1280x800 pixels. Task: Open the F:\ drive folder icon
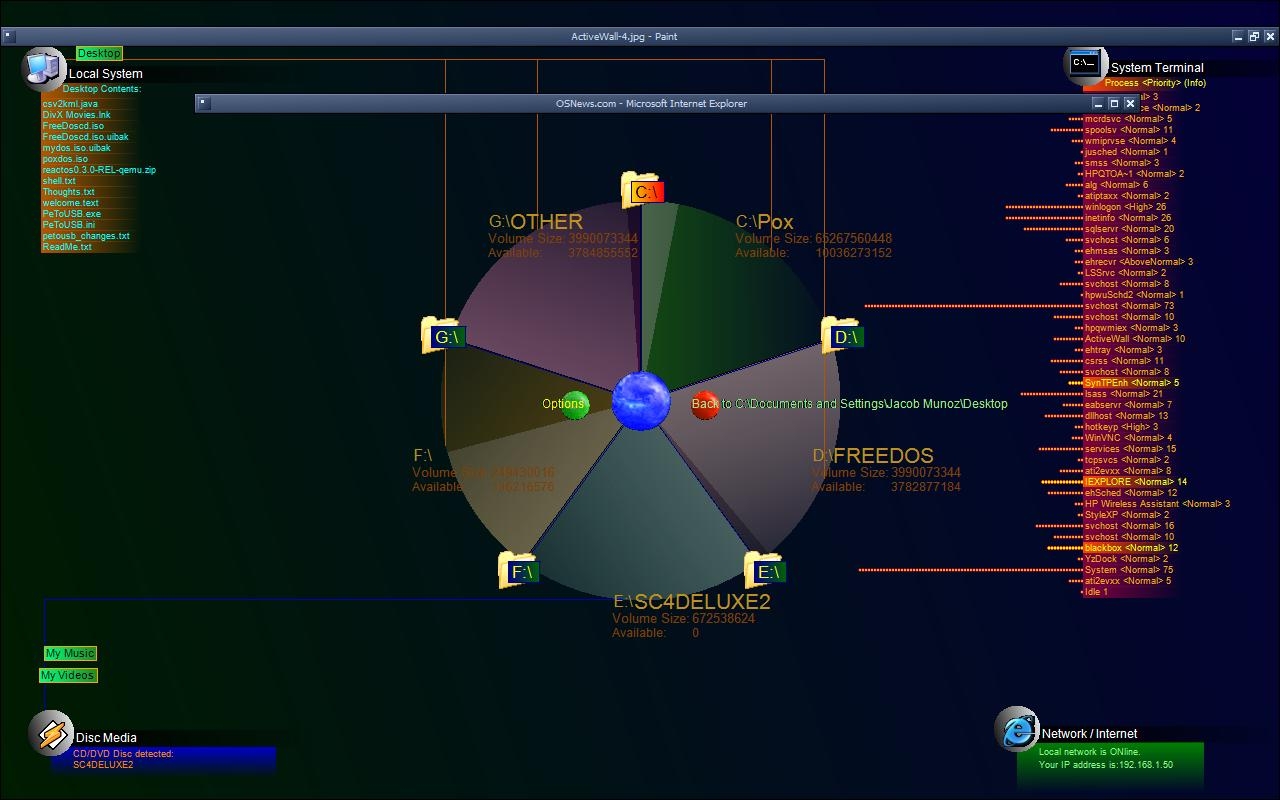coord(519,571)
